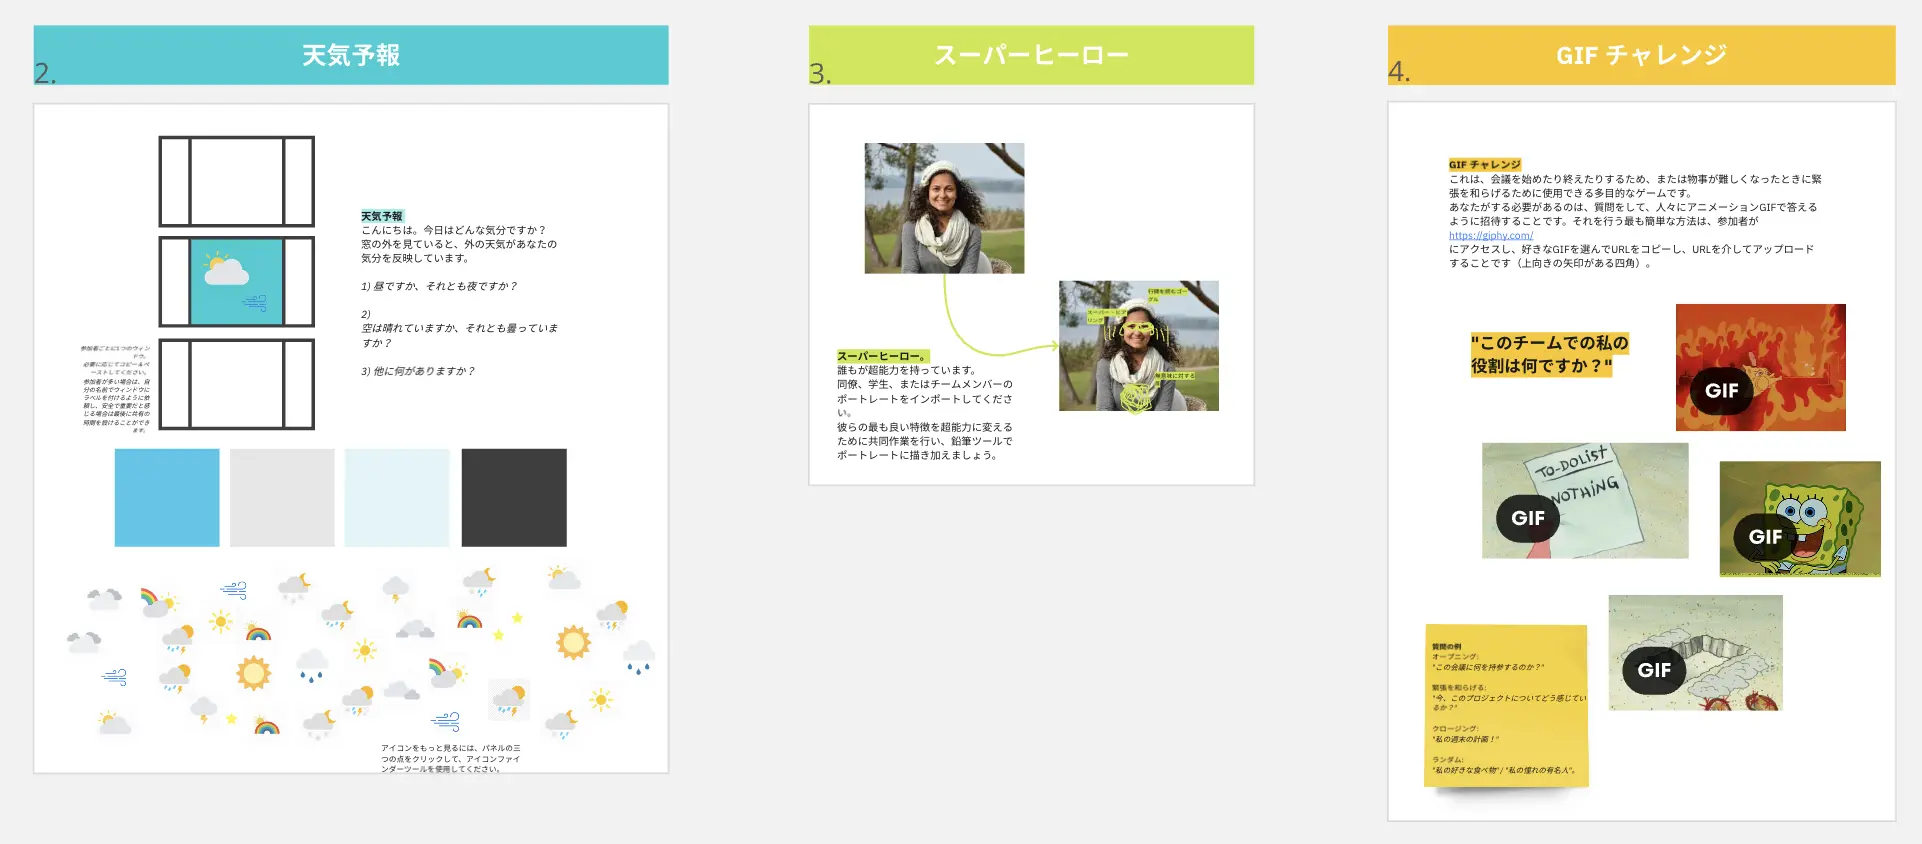1922x844 pixels.
Task: Pick the pale blue color square
Action: coord(397,497)
